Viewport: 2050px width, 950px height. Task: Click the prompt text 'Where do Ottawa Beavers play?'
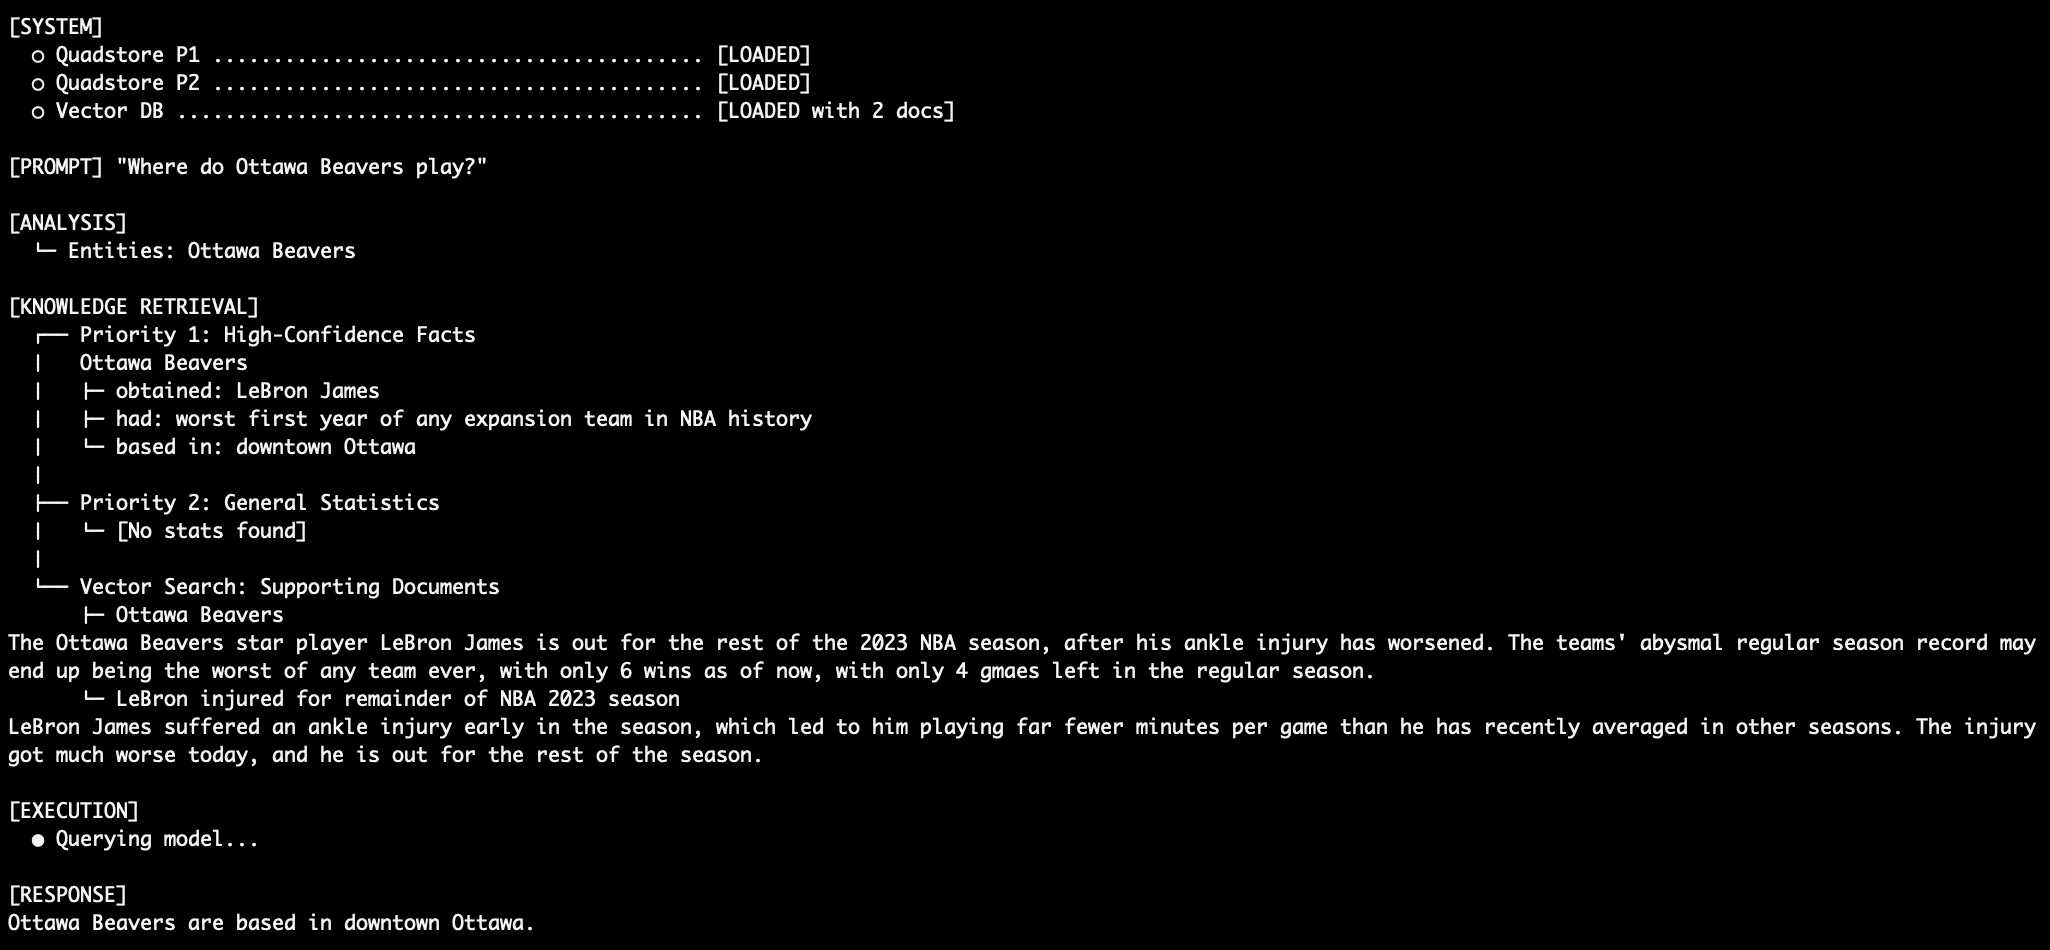(301, 167)
